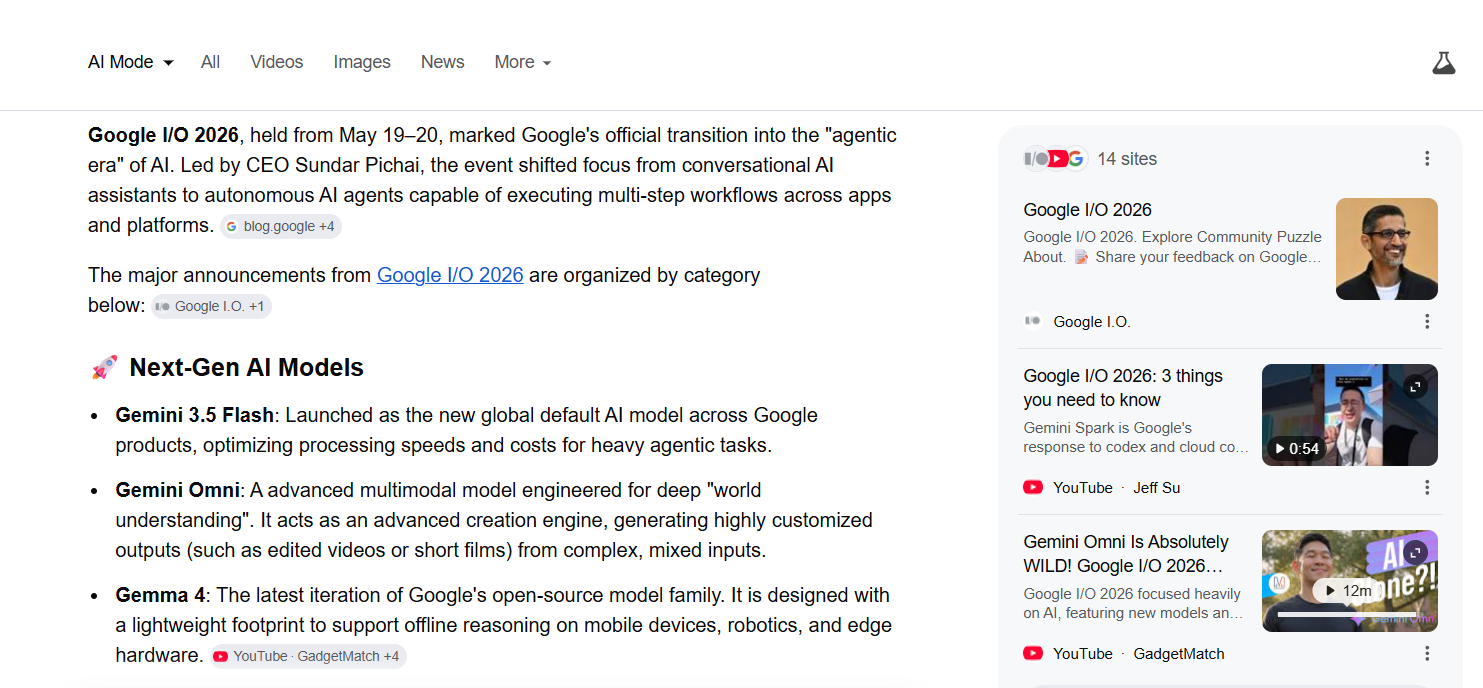This screenshot has height=688, width=1483.
Task: Switch to the Images tab
Action: 362,62
